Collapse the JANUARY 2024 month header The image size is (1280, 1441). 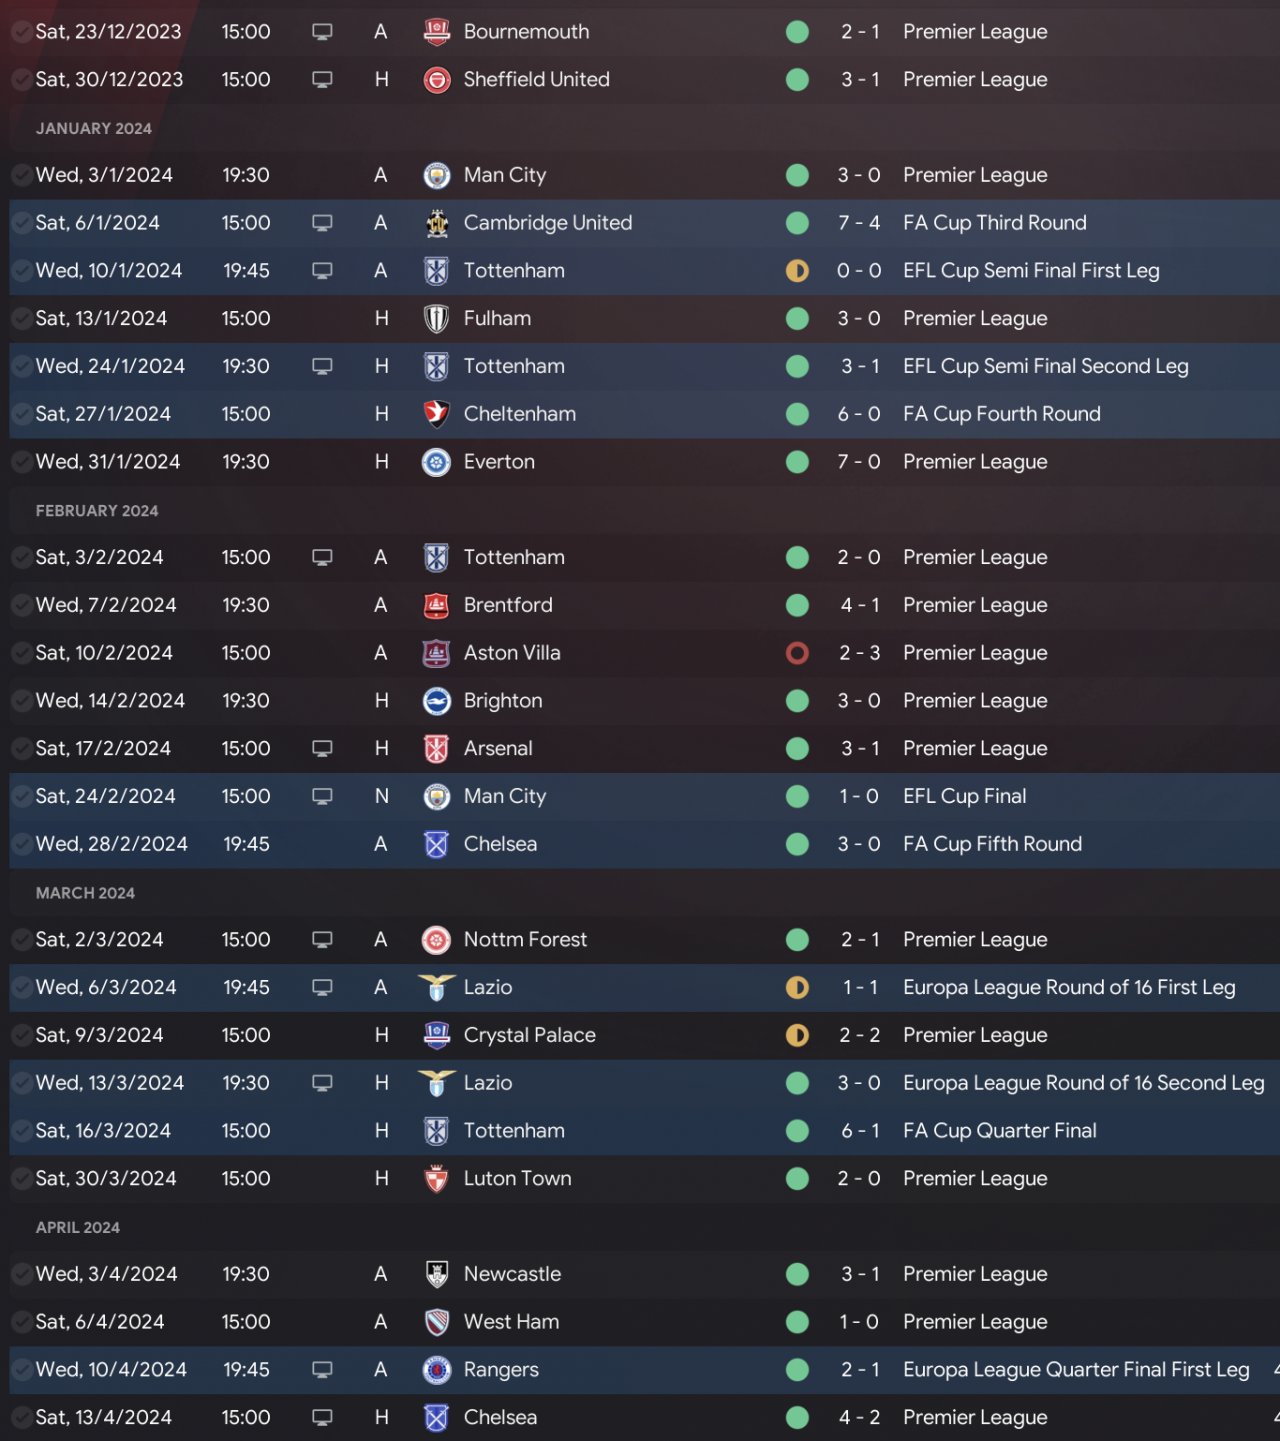pos(94,128)
